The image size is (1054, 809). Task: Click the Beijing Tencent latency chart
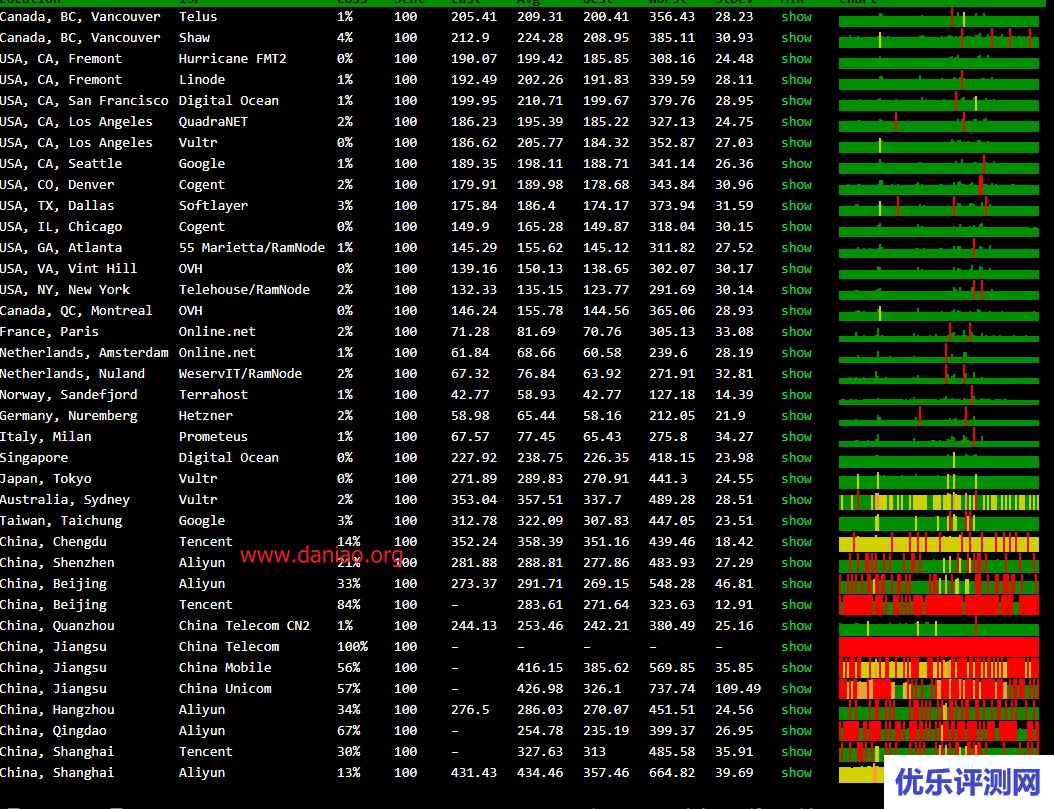click(939, 605)
